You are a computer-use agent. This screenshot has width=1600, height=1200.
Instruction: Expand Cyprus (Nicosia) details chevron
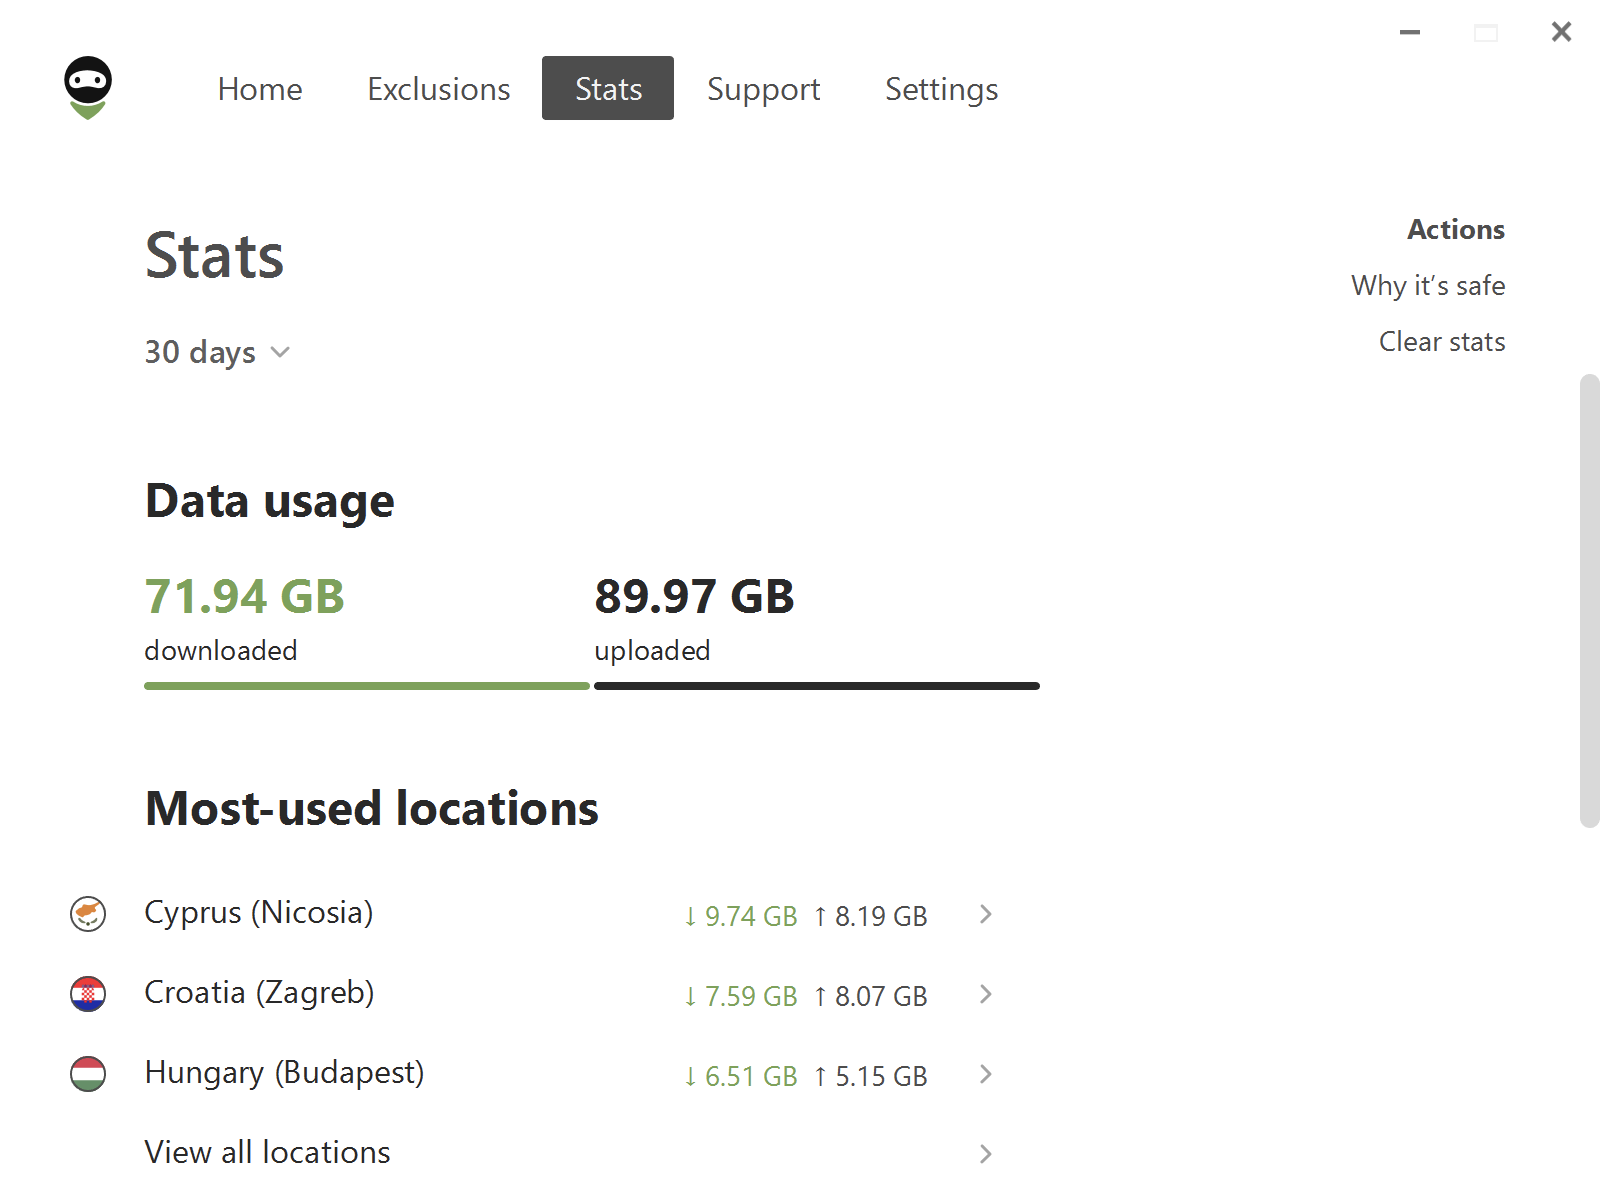[x=986, y=914]
